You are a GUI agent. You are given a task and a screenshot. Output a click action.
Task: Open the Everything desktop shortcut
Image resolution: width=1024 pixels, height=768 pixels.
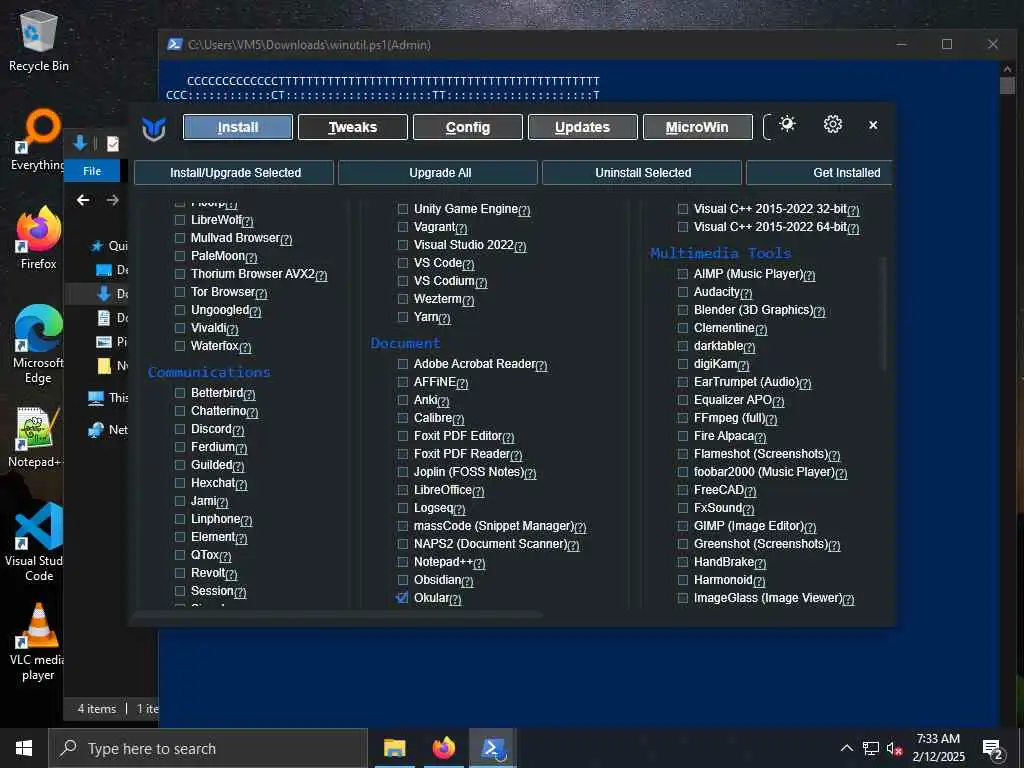[37, 140]
